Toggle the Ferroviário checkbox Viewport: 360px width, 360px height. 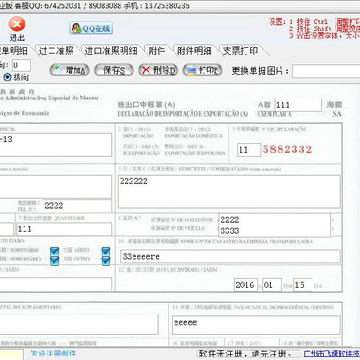click(x=54, y=260)
